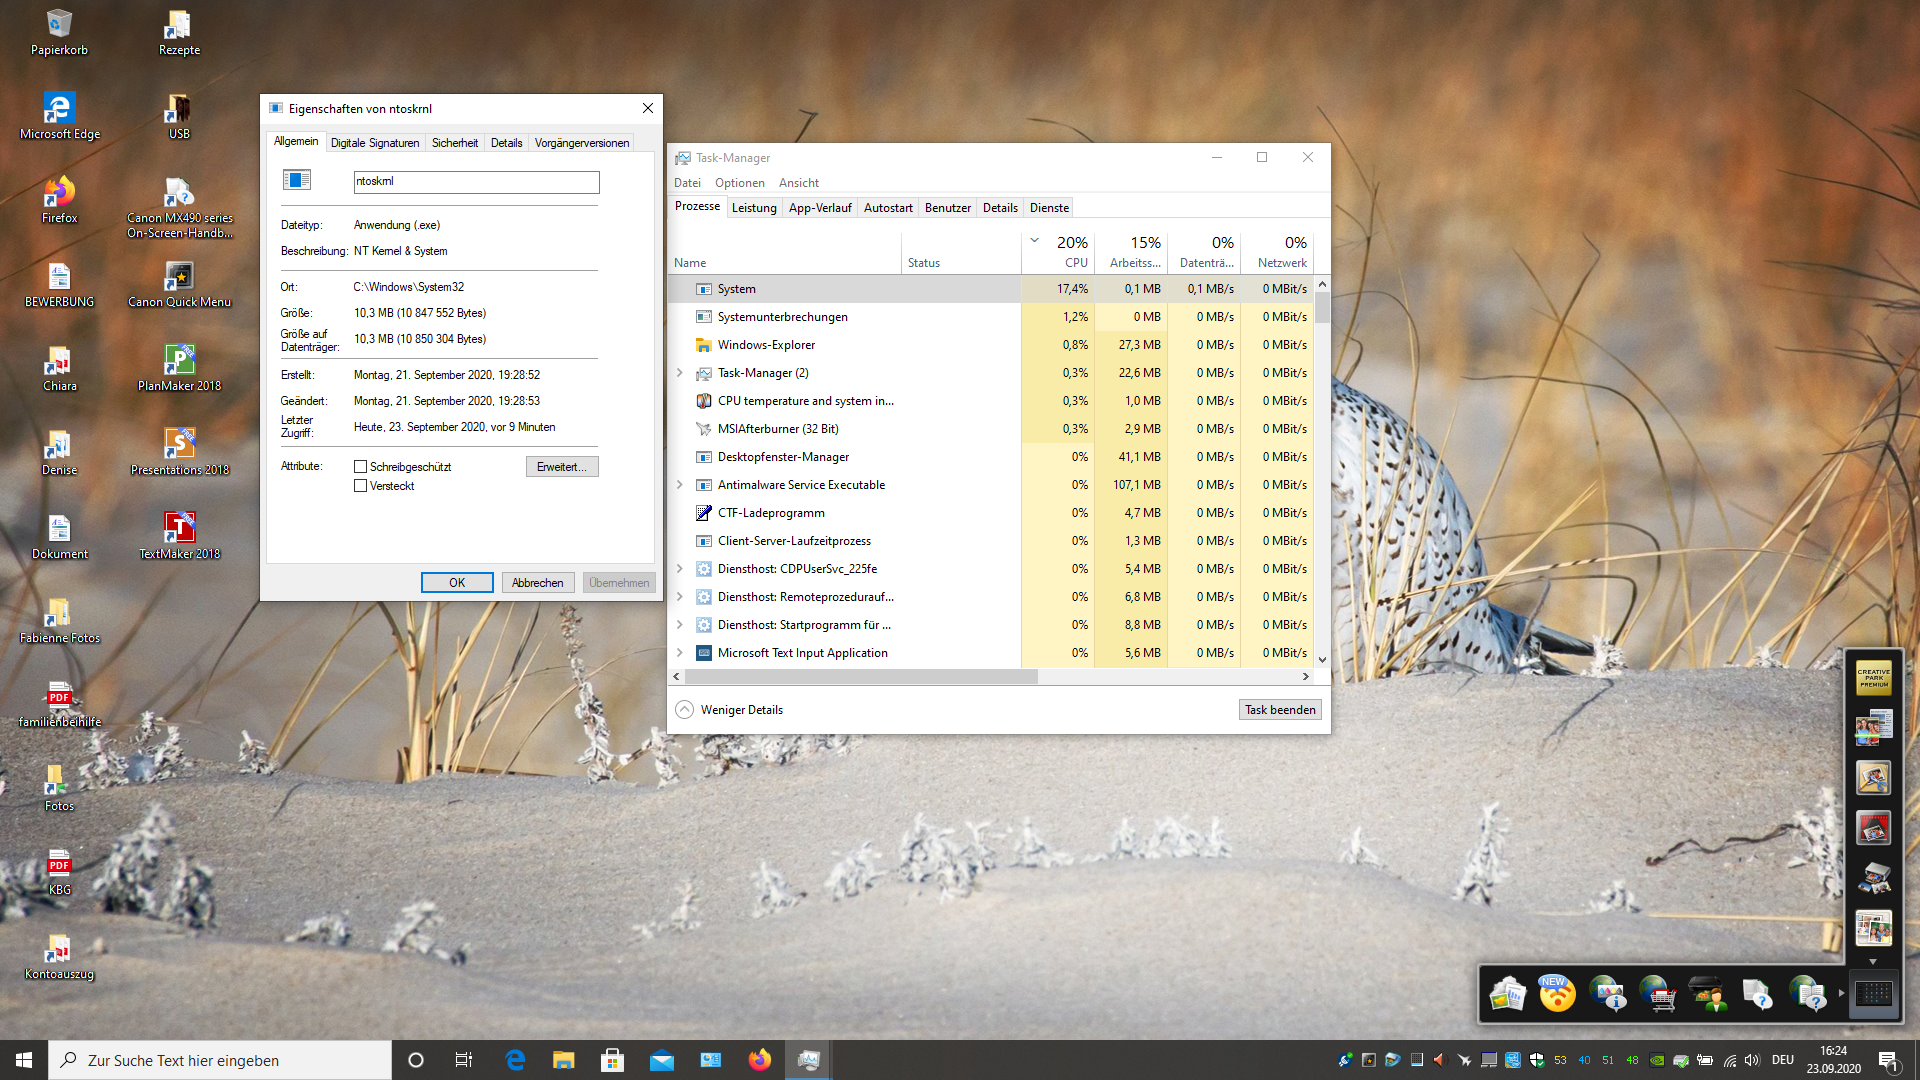
Task: Tick the Versteckt attribute checkbox
Action: pos(360,486)
